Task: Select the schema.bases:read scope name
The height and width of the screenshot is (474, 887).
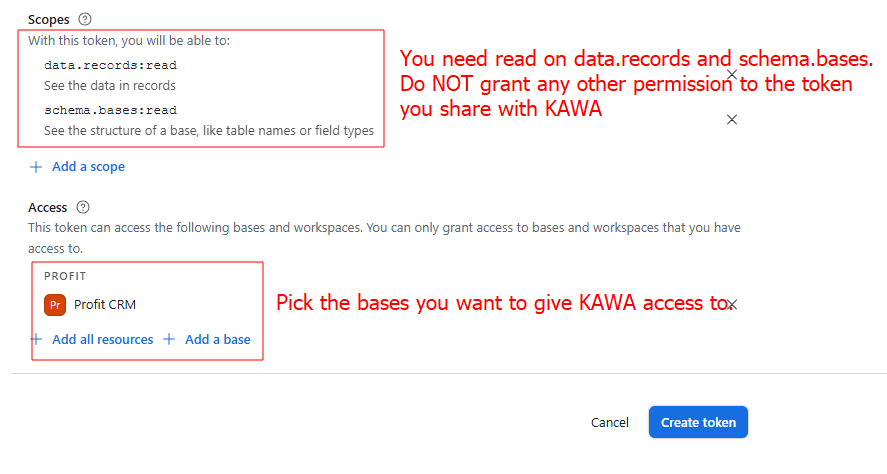Action: coord(110,110)
